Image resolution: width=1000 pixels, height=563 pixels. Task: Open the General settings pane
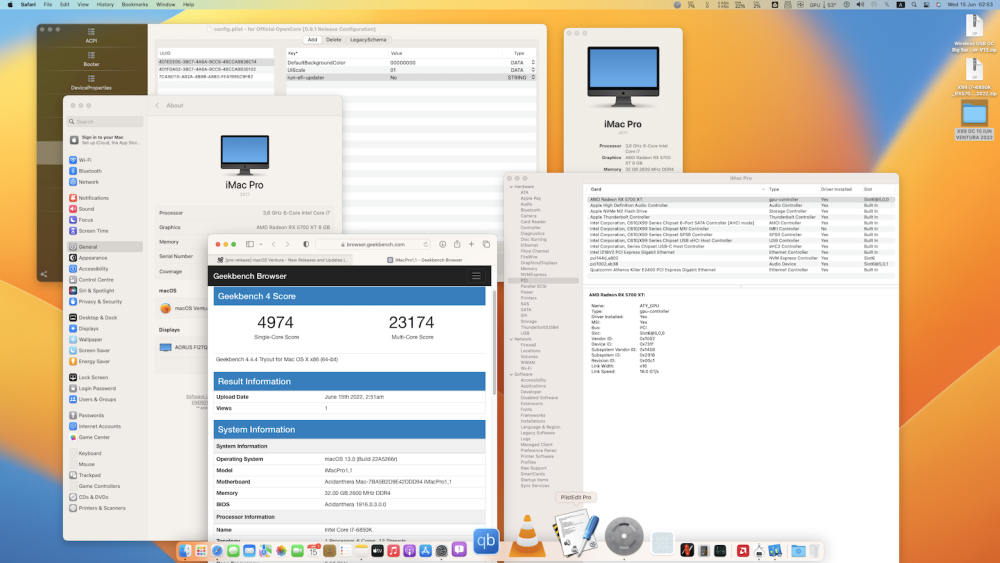(x=105, y=247)
